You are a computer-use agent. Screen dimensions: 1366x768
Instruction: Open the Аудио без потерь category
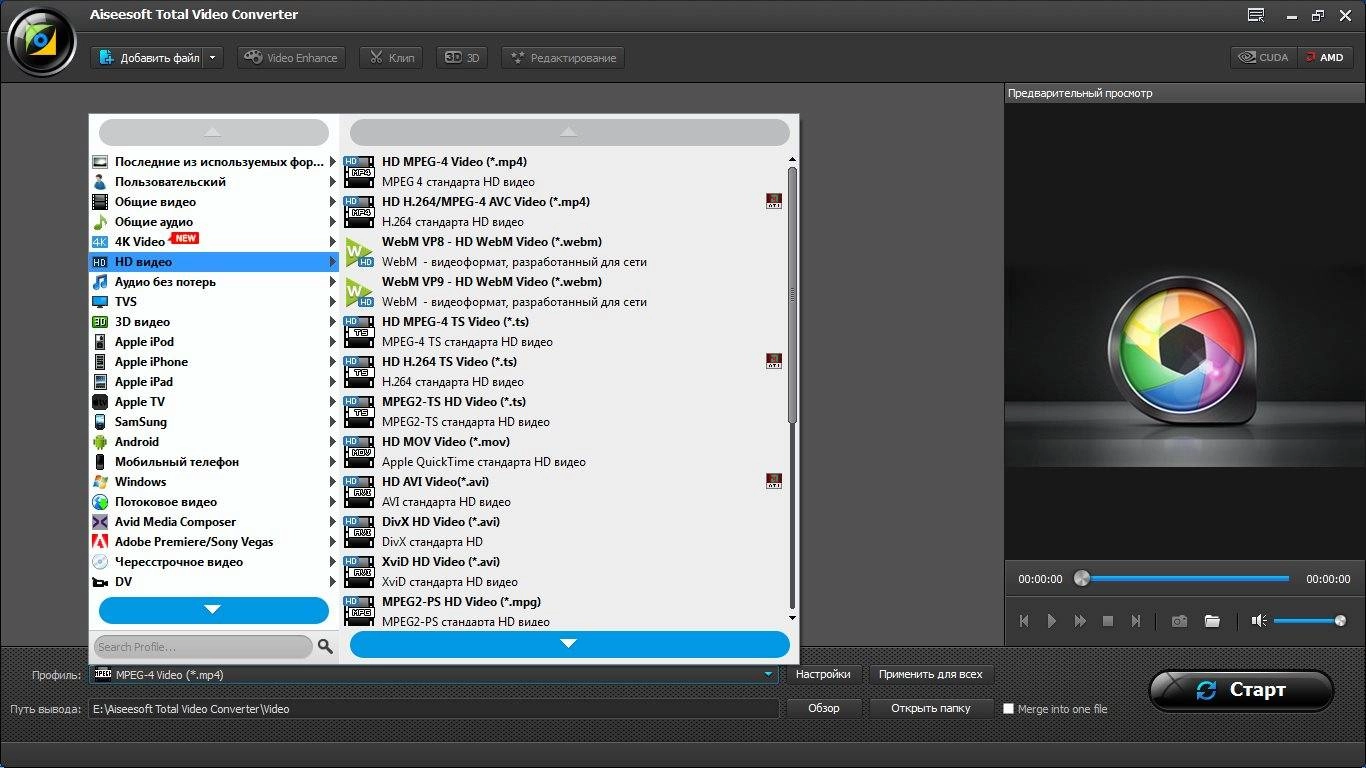tap(214, 282)
